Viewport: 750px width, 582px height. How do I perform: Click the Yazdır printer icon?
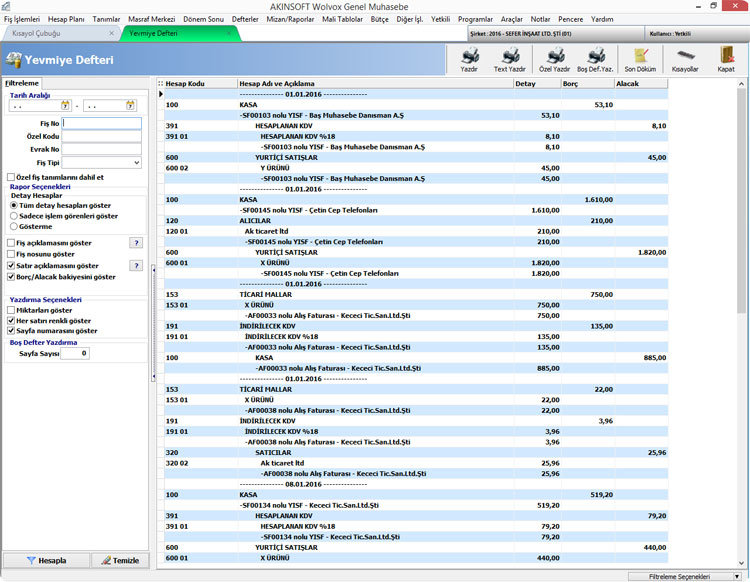click(x=470, y=56)
